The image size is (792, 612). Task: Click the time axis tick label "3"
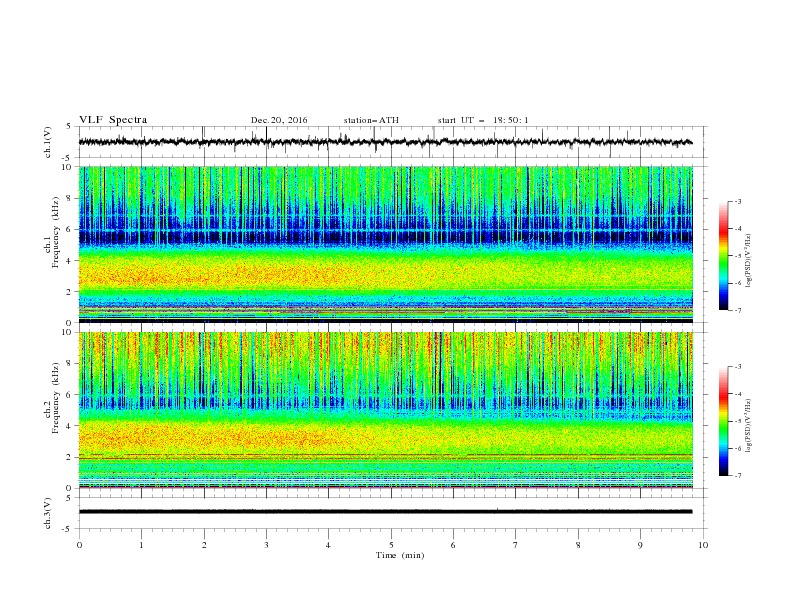(x=266, y=545)
